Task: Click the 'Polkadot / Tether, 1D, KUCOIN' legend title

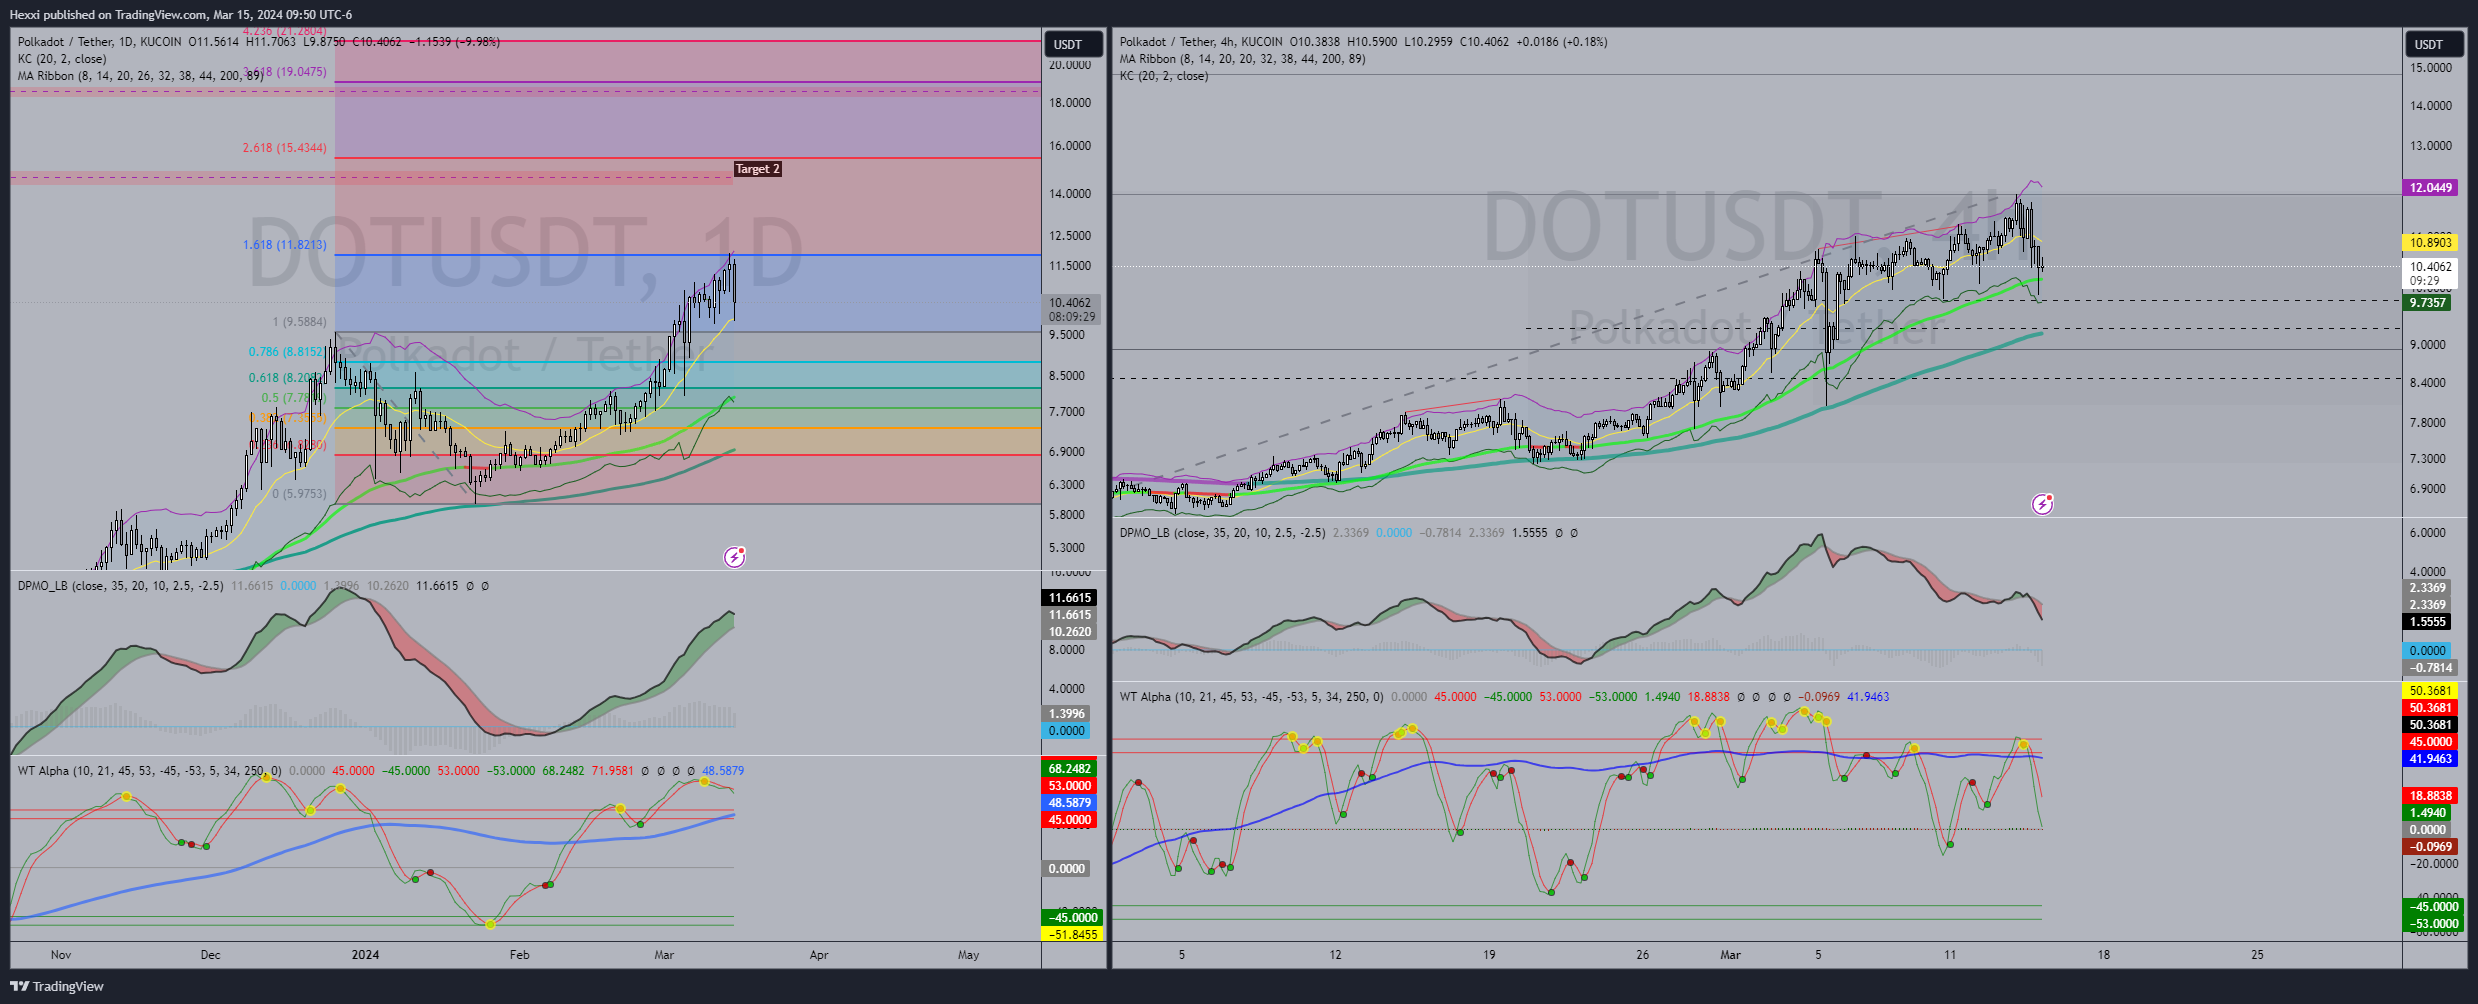Action: point(100,42)
